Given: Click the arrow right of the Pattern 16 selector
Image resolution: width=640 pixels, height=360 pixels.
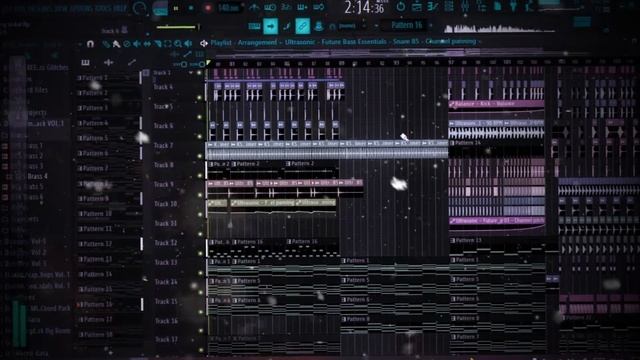Looking at the screenshot, I should [431, 25].
